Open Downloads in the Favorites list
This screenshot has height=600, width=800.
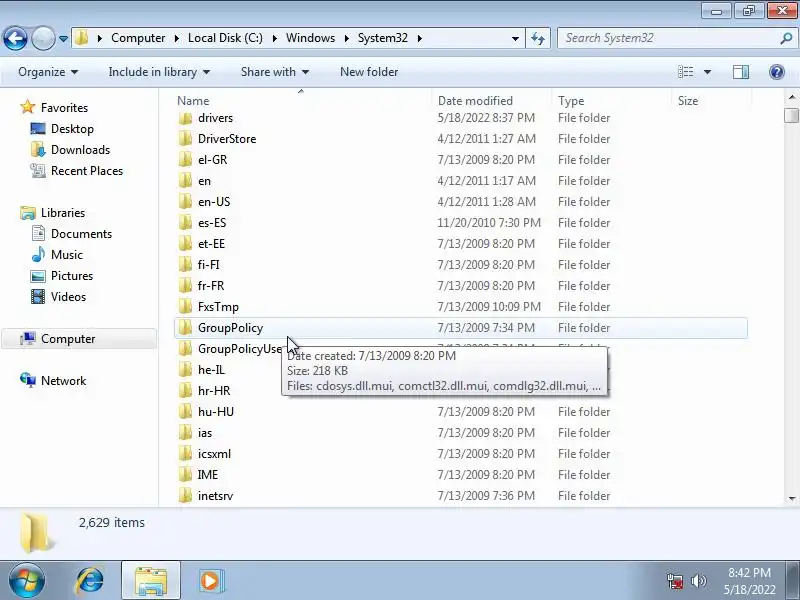point(80,149)
